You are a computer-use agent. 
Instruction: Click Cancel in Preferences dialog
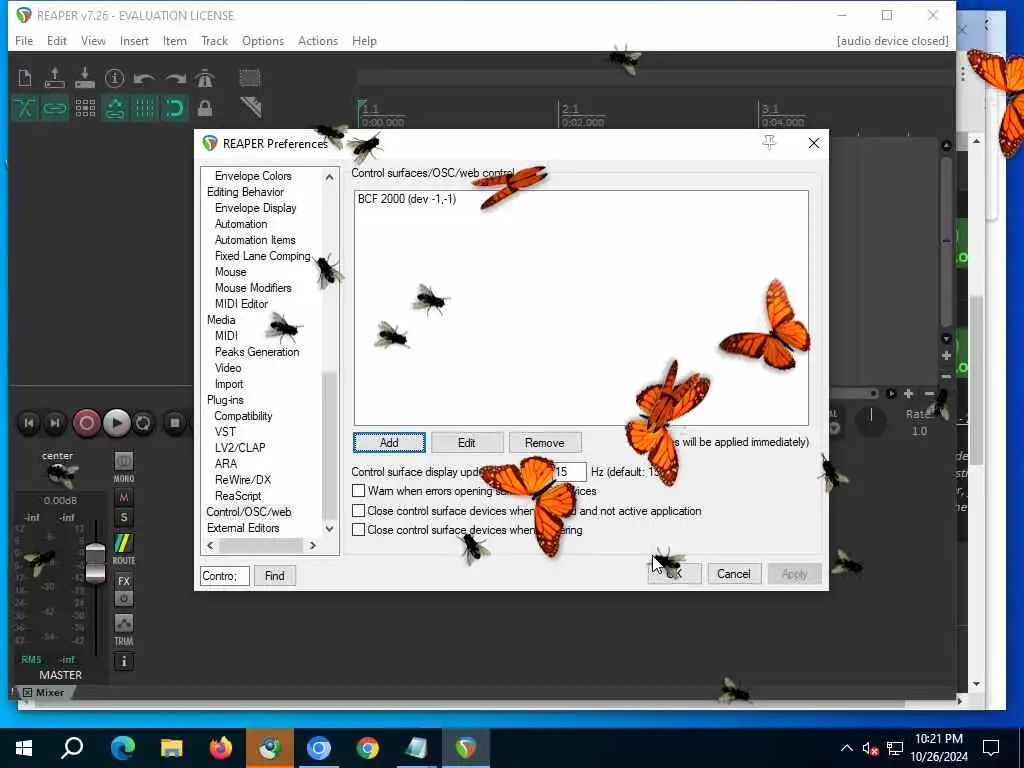pyautogui.click(x=733, y=574)
